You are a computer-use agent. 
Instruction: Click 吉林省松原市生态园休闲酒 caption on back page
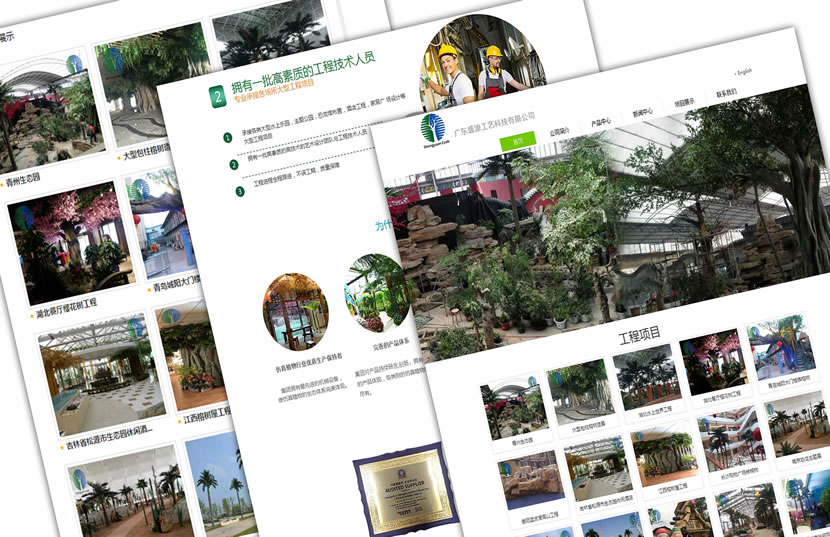(109, 437)
